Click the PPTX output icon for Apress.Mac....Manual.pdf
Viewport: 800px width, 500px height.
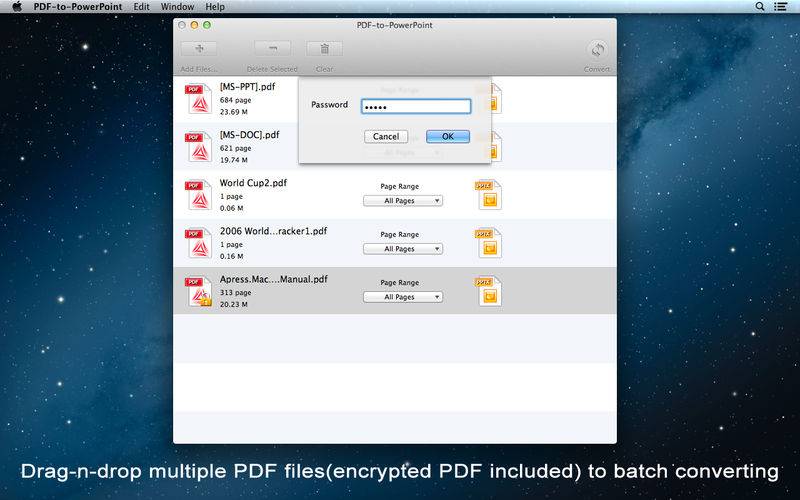point(489,291)
